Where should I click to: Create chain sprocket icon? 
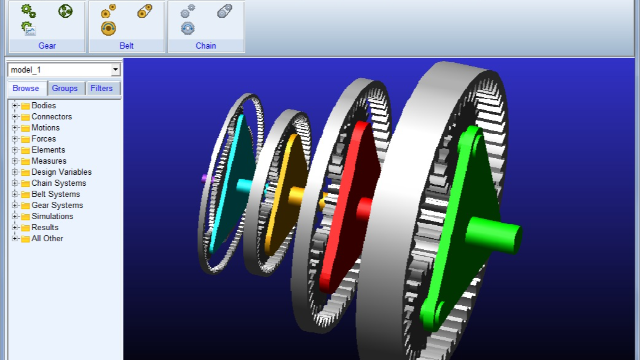[188, 11]
